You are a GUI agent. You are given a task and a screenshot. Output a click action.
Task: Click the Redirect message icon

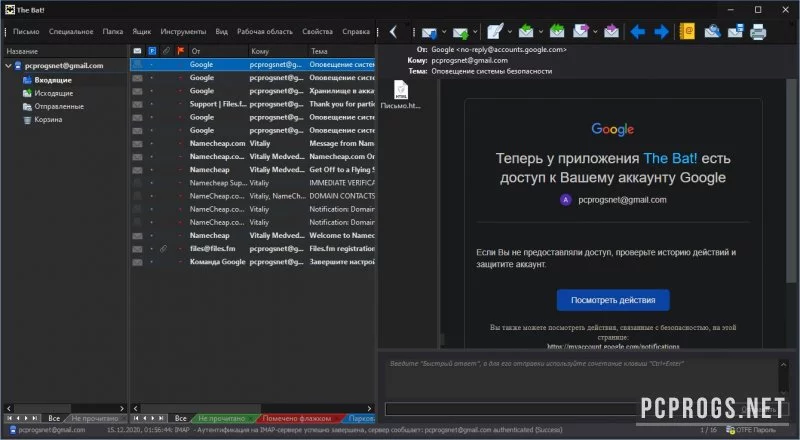(611, 32)
